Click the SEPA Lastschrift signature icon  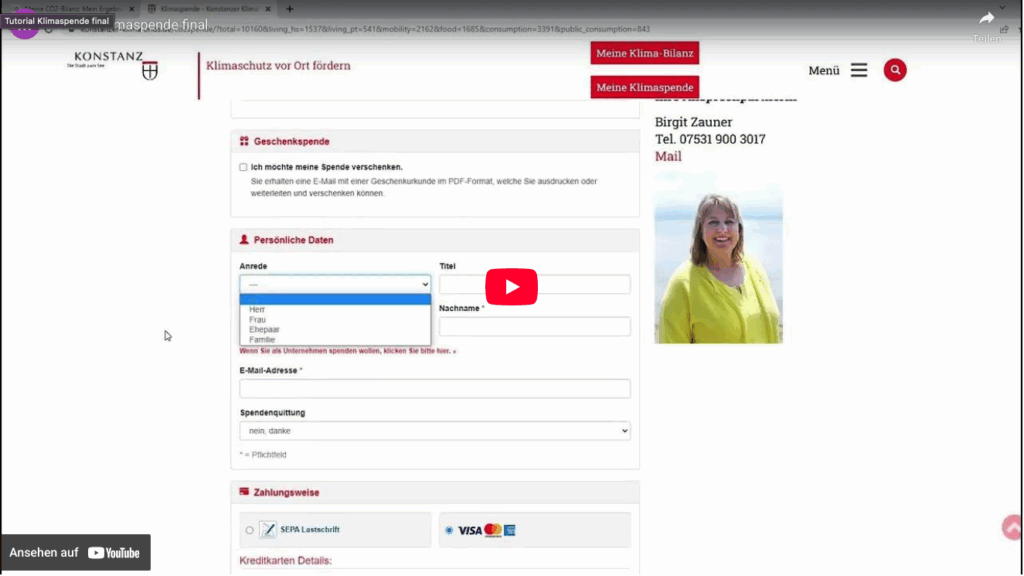pos(268,530)
